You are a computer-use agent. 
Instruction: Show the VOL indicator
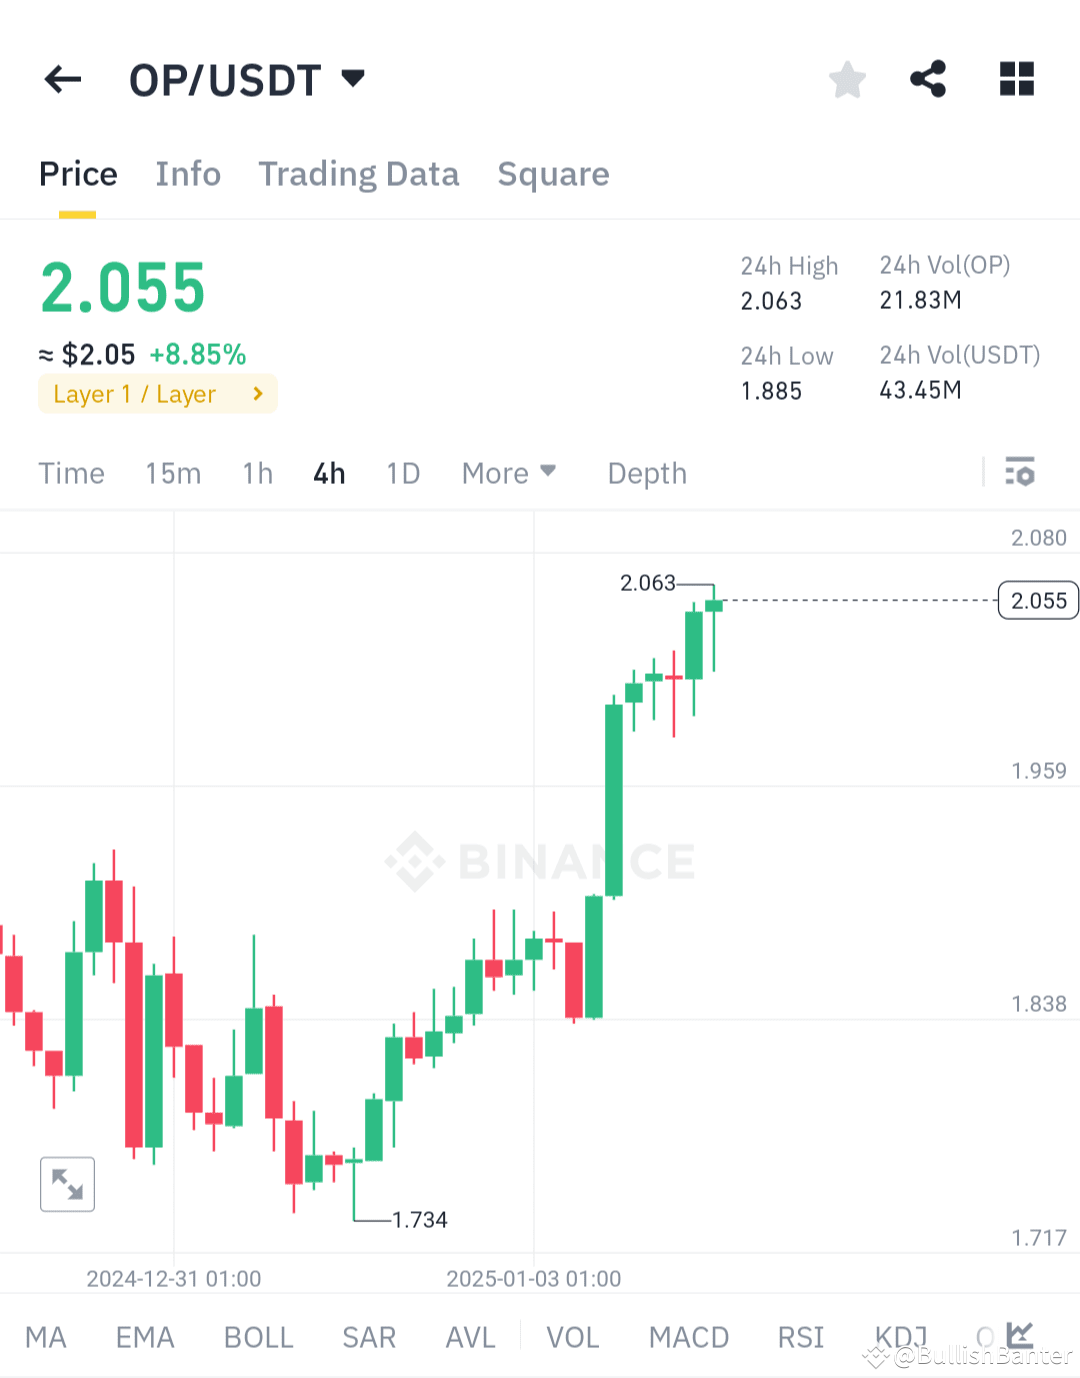(572, 1336)
